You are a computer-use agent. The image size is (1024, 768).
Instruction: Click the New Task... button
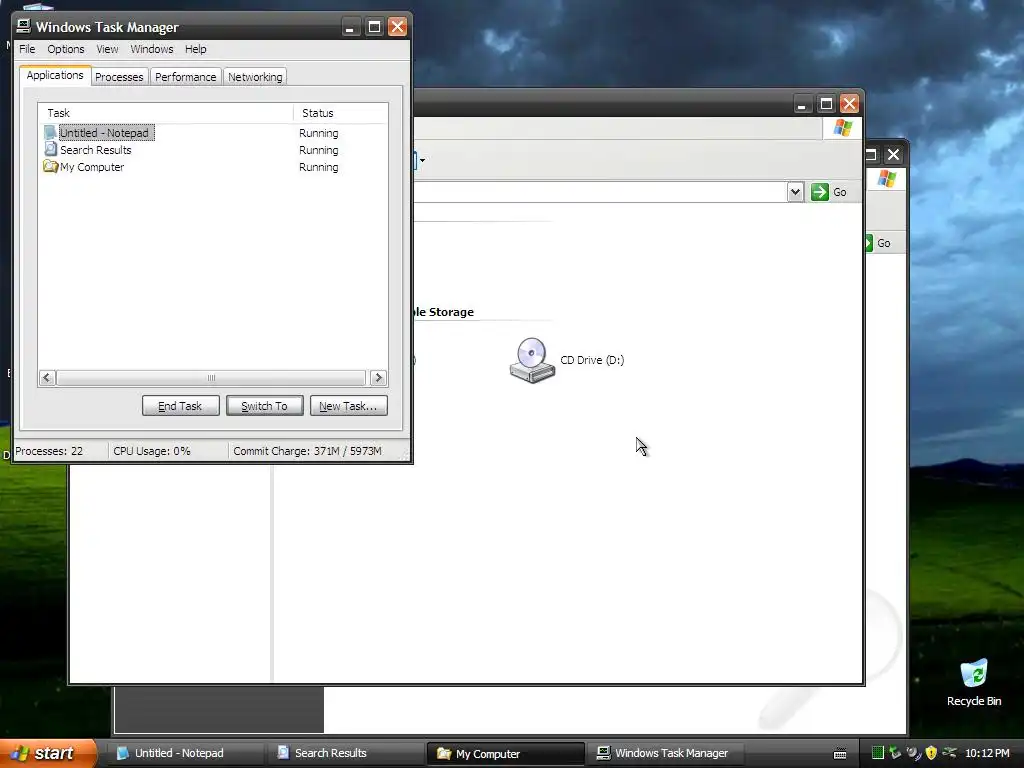[348, 406]
